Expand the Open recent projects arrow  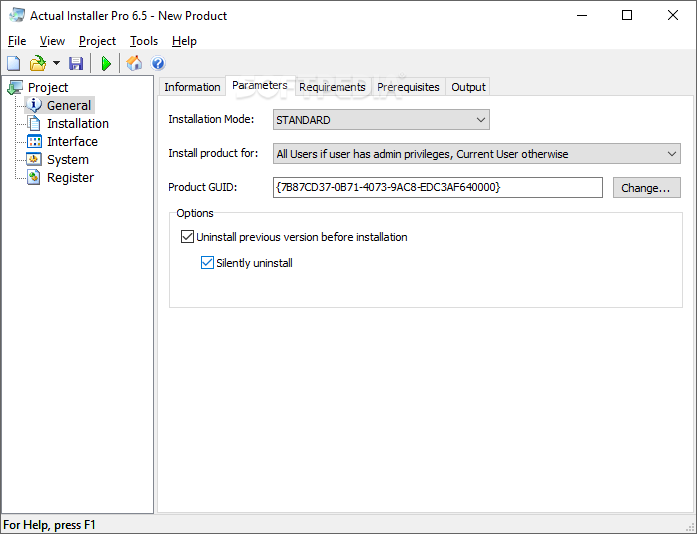(x=56, y=63)
